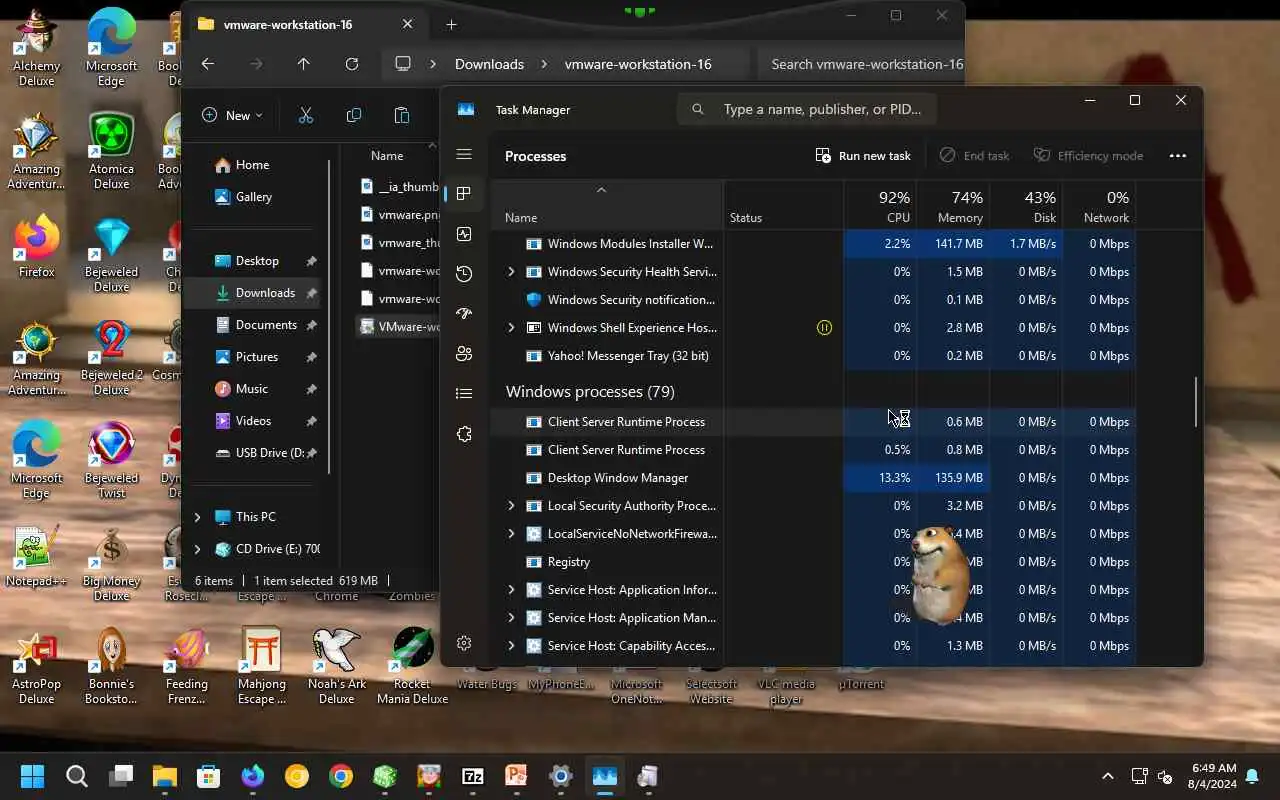The image size is (1280, 800).
Task: Open the Windows Start menu
Action: tap(33, 776)
